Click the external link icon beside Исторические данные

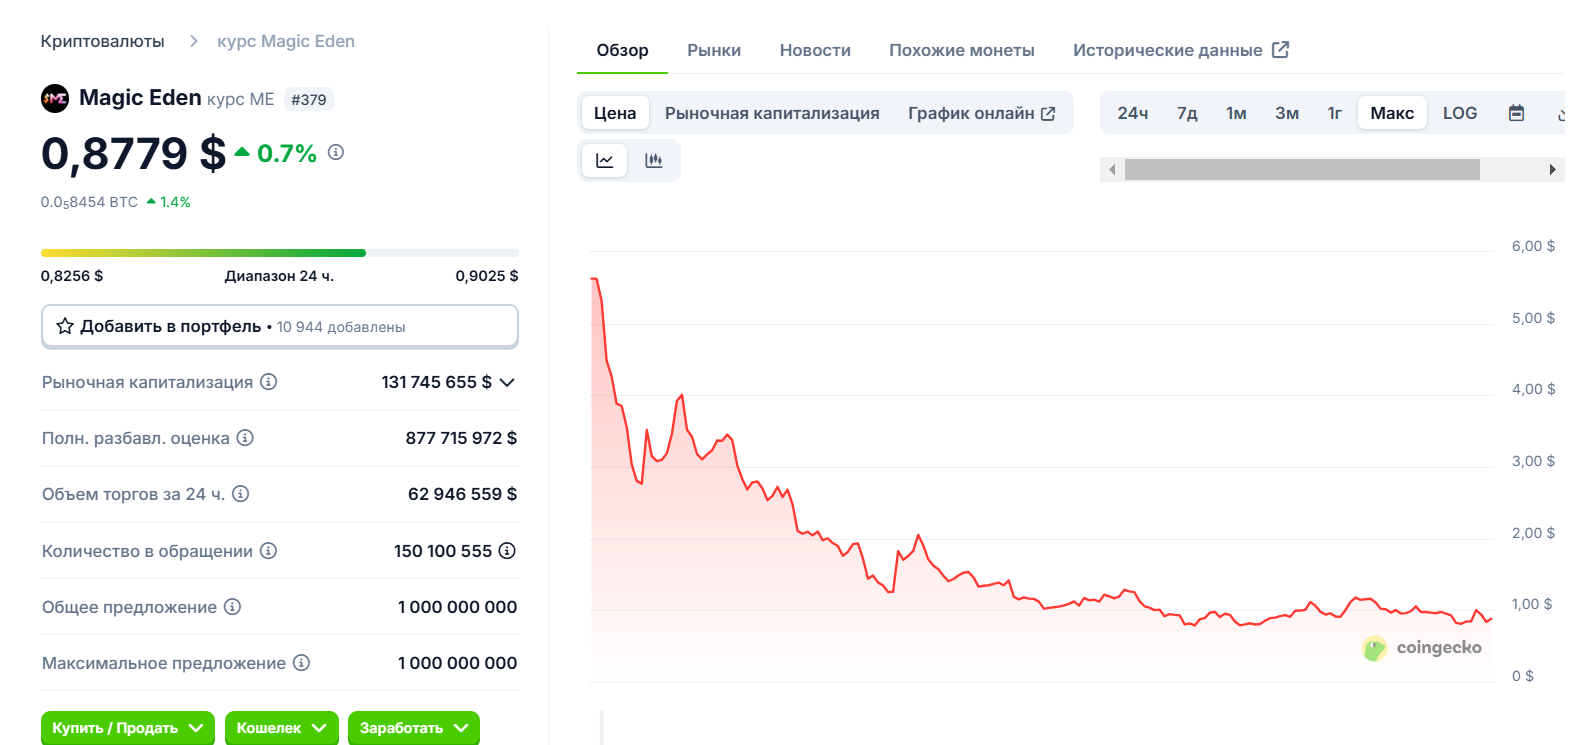point(1280,49)
